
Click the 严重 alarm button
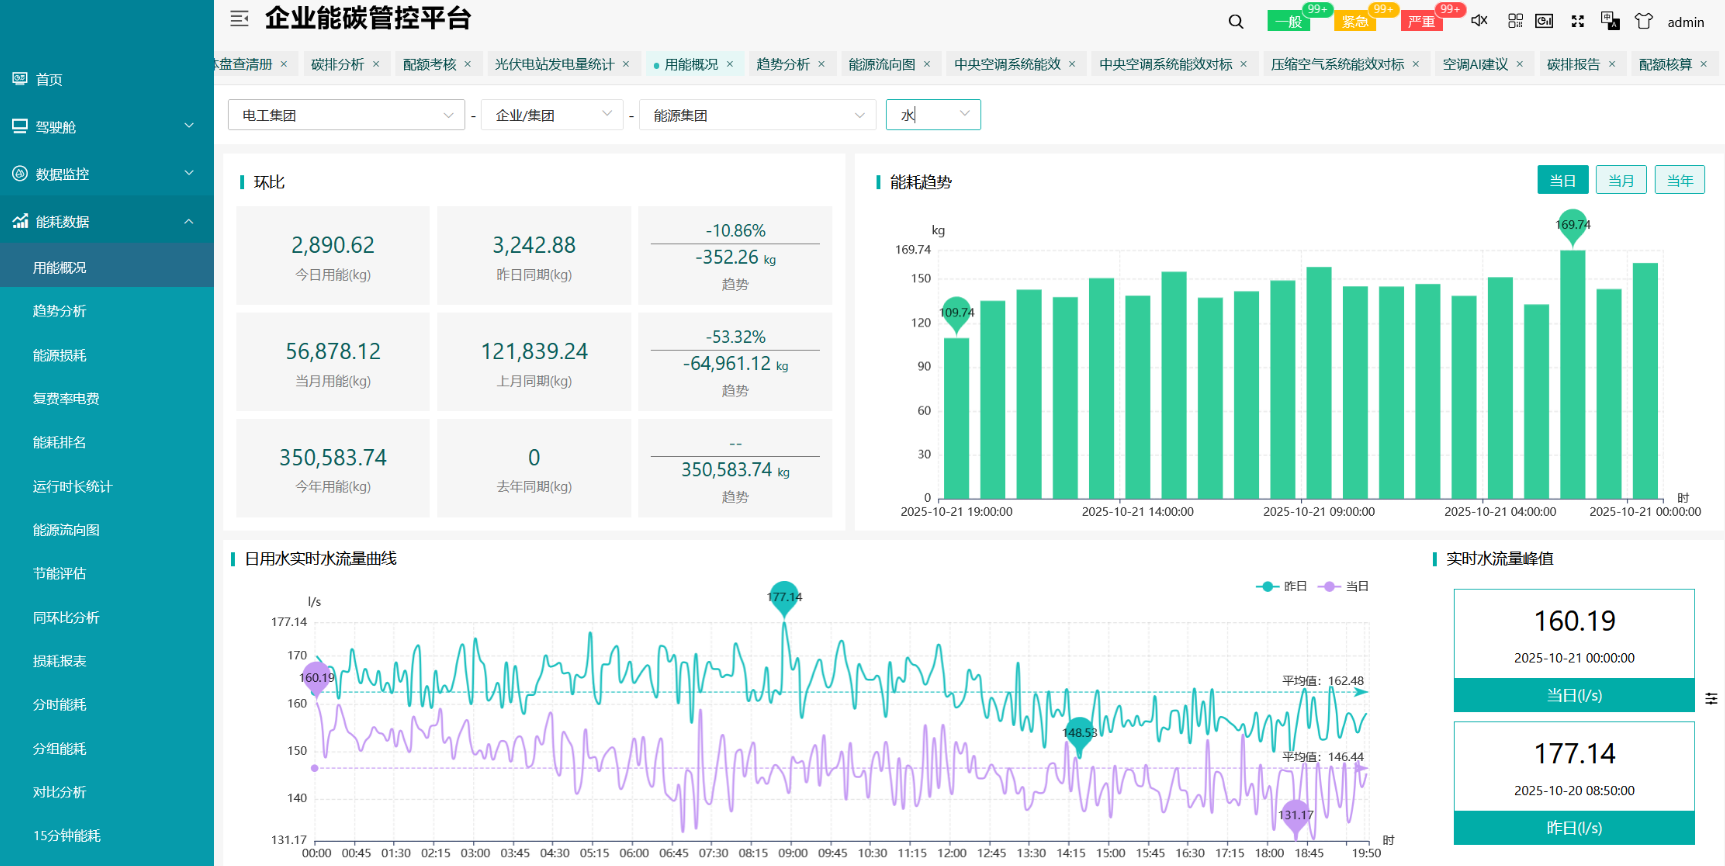(1421, 21)
